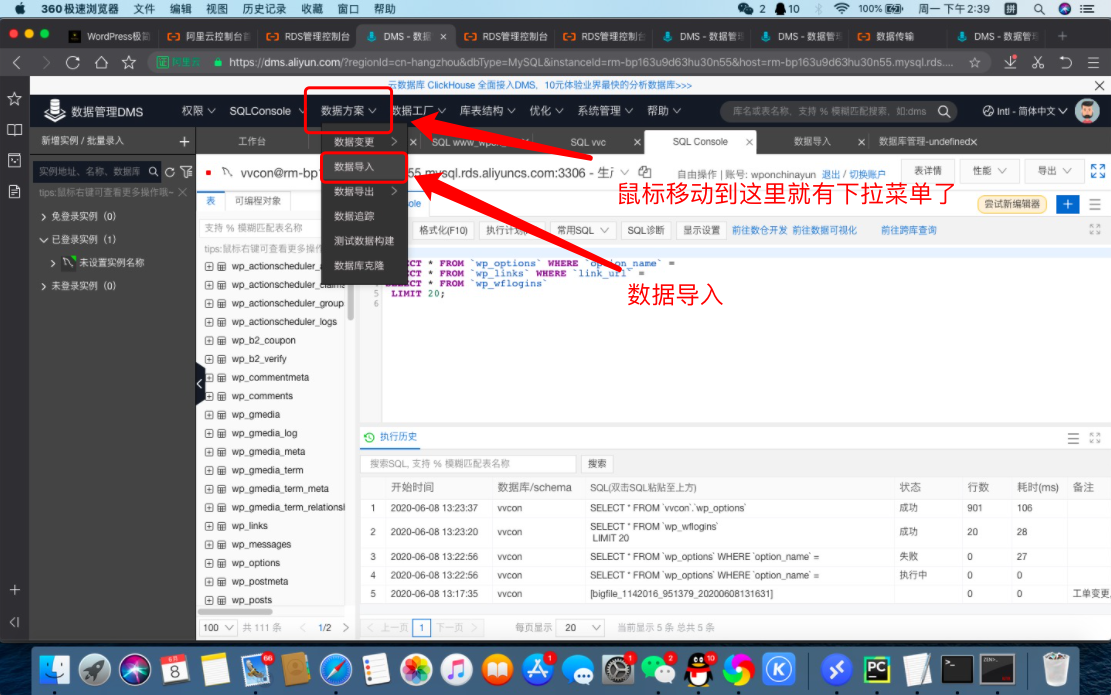Click the blue plus new tab button
The image size is (1111, 695).
[1067, 204]
